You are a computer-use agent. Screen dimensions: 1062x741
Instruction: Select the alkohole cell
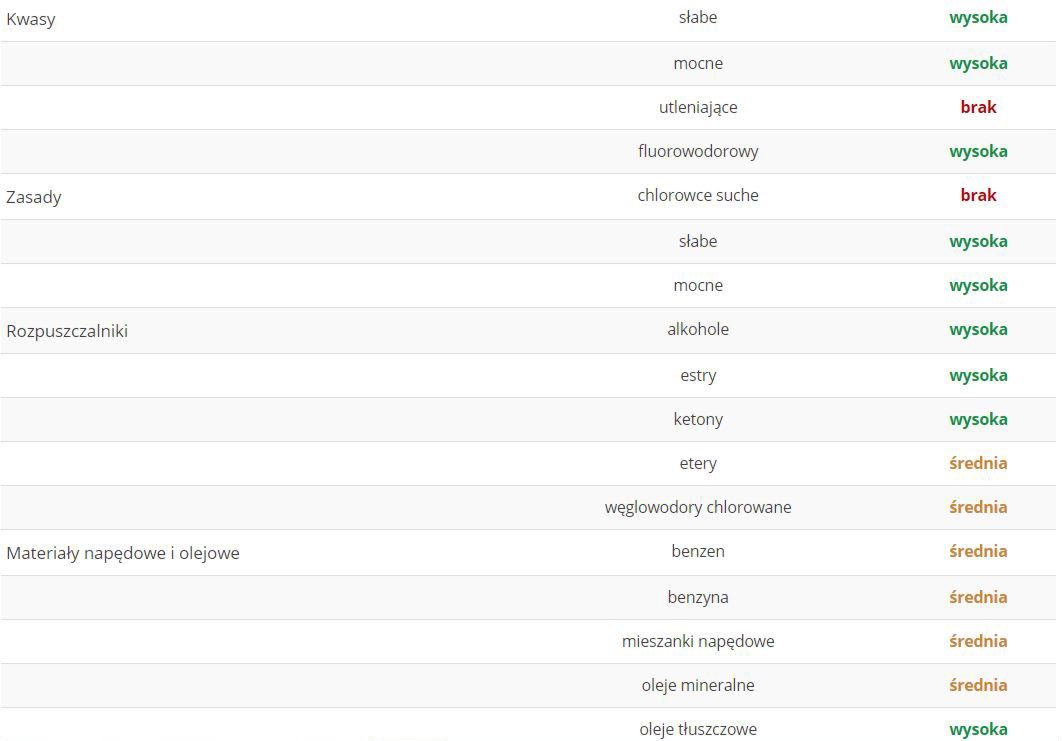(x=698, y=329)
